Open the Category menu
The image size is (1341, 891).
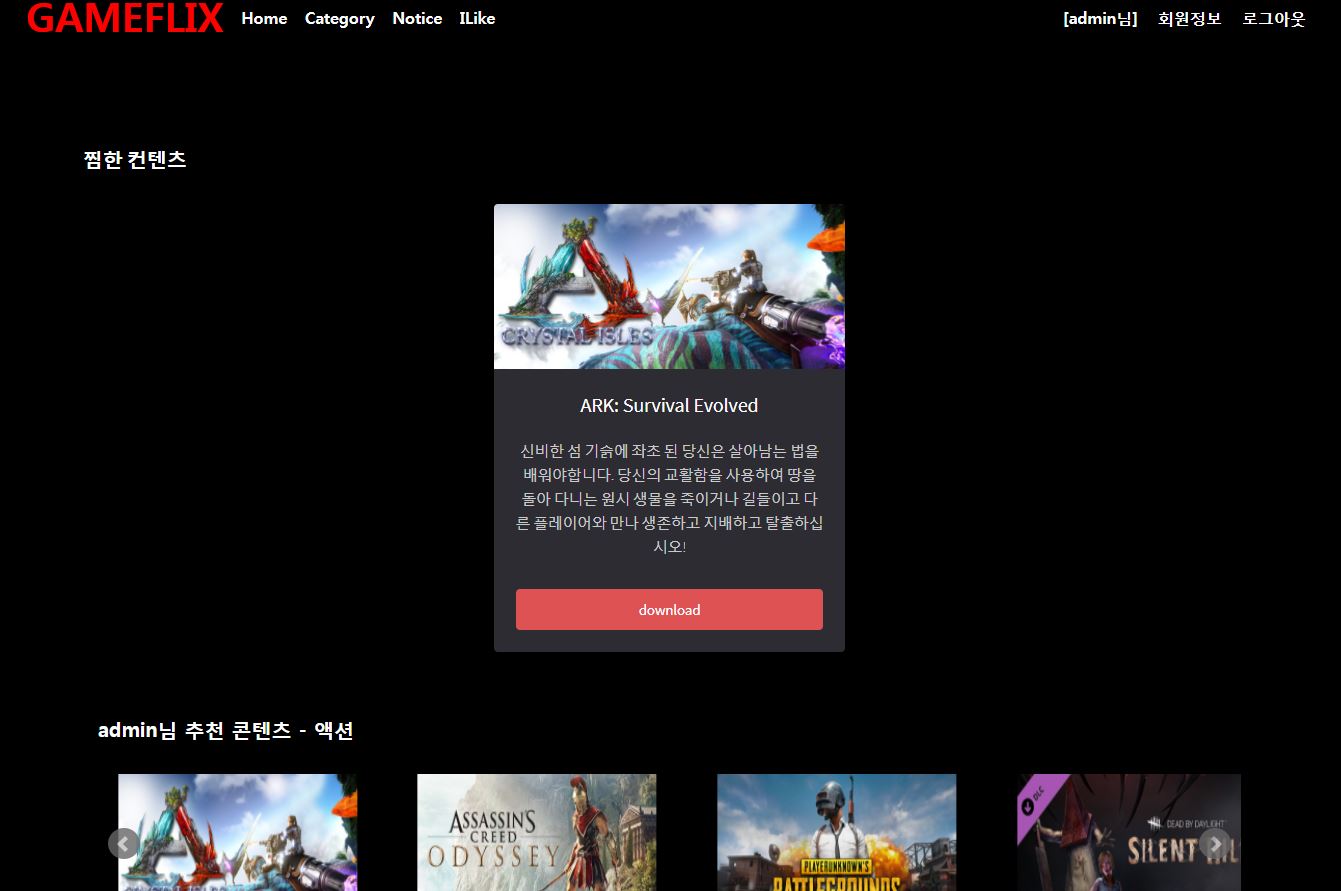click(339, 19)
